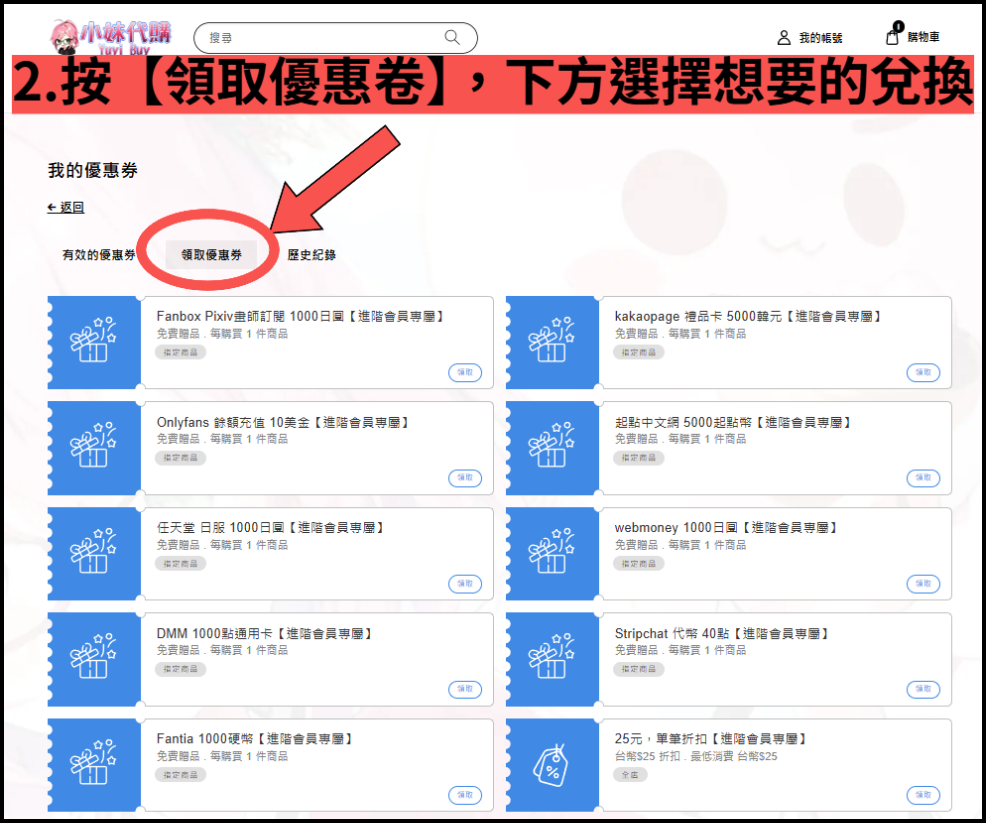Click the gift icon on Fantia coupon
Viewport: 986px width, 823px height.
(x=94, y=763)
